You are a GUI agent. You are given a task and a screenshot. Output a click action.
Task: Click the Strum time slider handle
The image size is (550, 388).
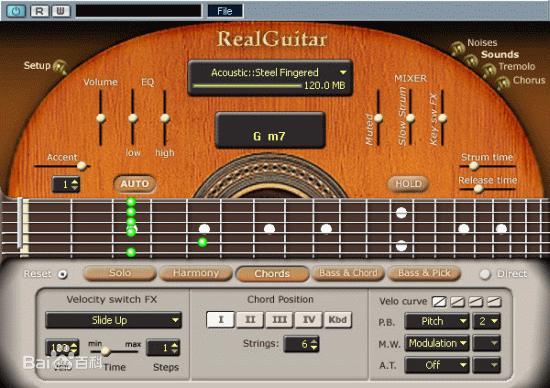(x=474, y=166)
